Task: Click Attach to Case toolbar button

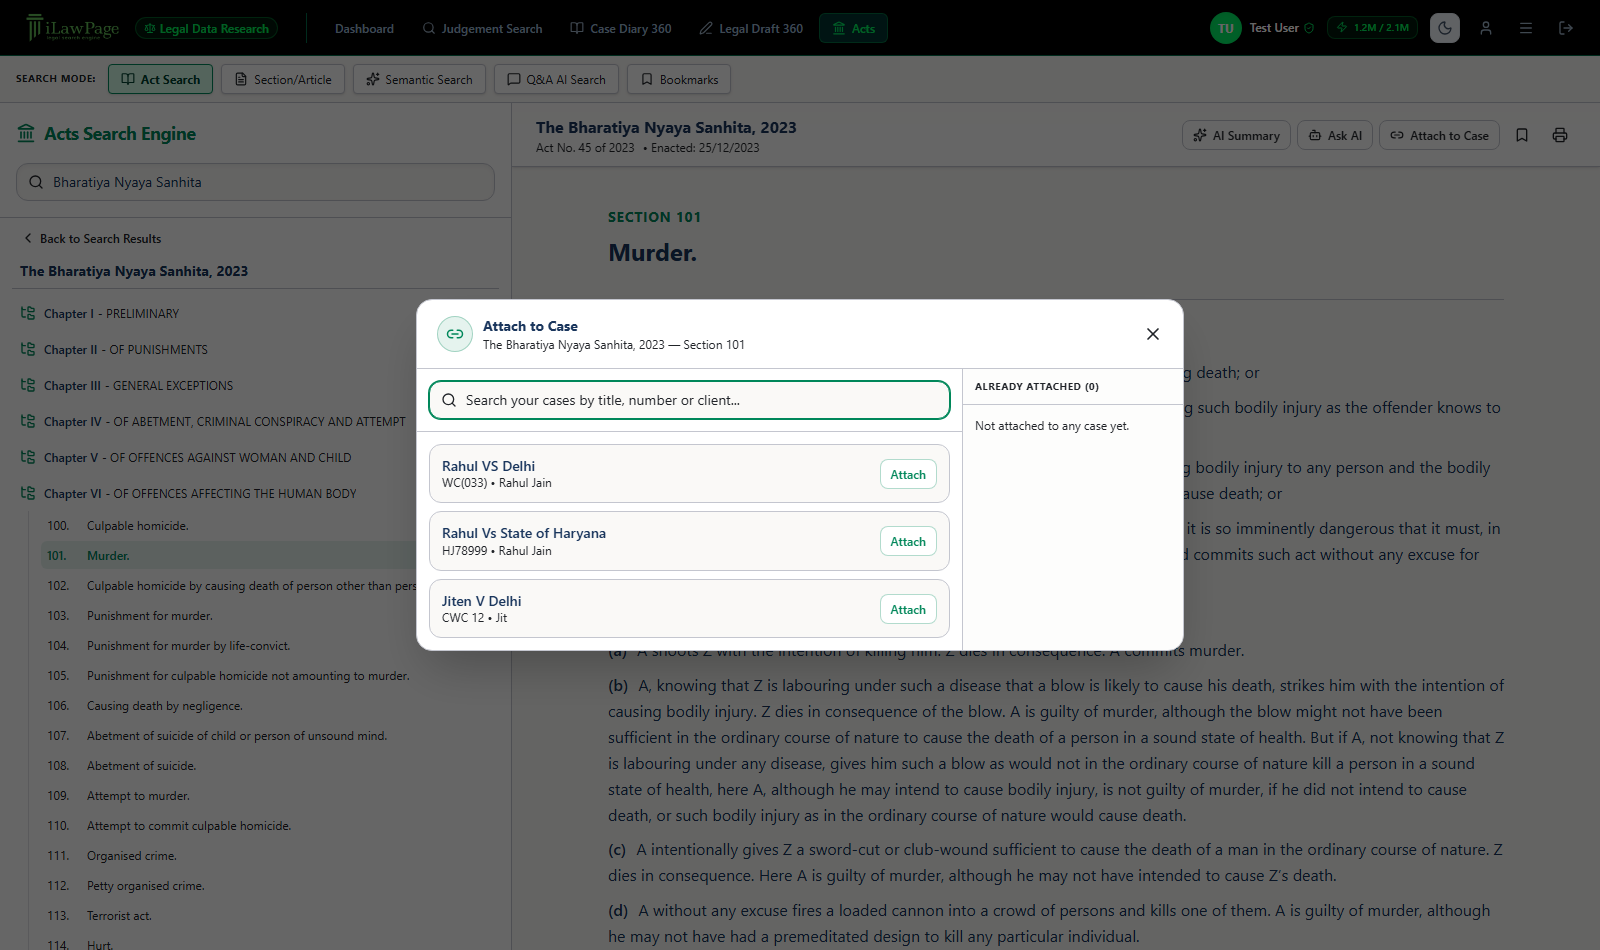Action: click(x=1439, y=135)
